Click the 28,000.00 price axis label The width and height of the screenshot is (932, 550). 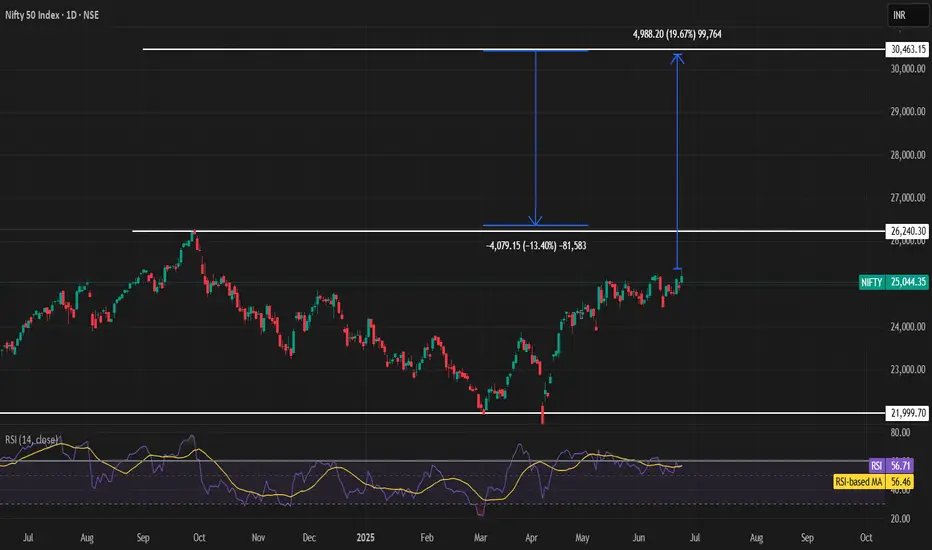coord(908,155)
